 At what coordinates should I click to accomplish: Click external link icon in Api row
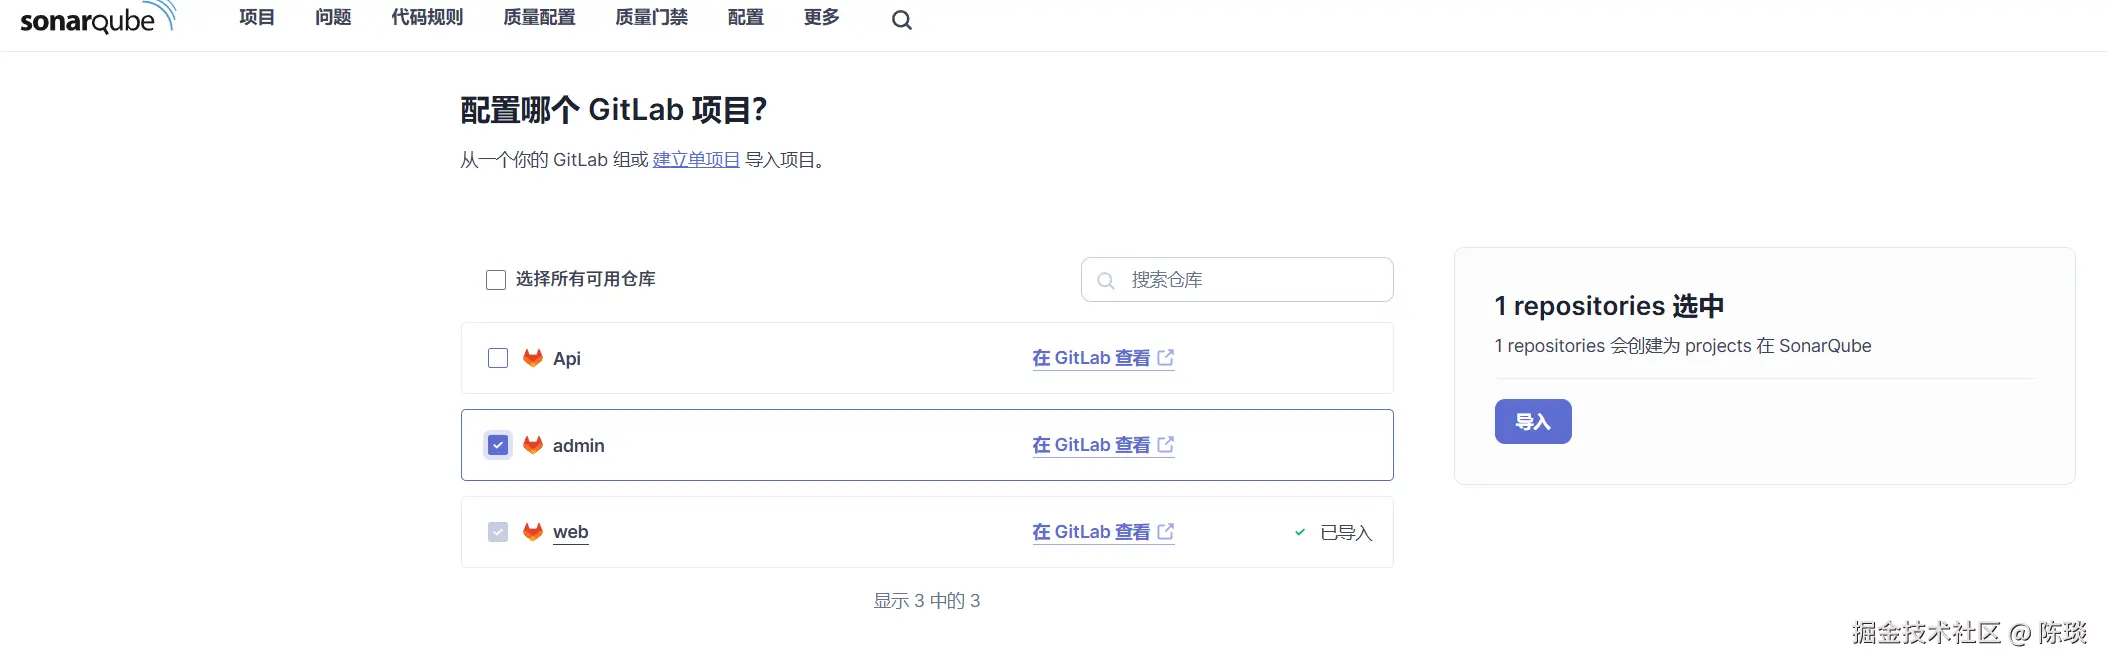1166,358
